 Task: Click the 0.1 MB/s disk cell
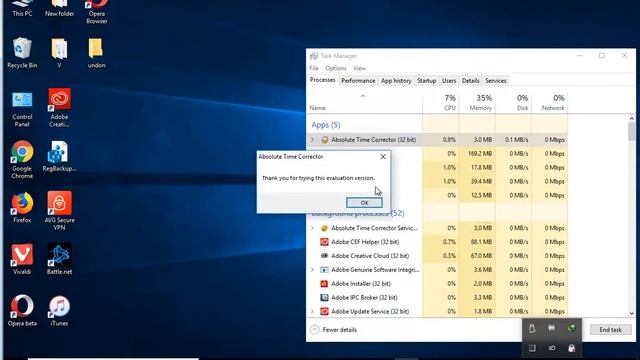click(513, 140)
